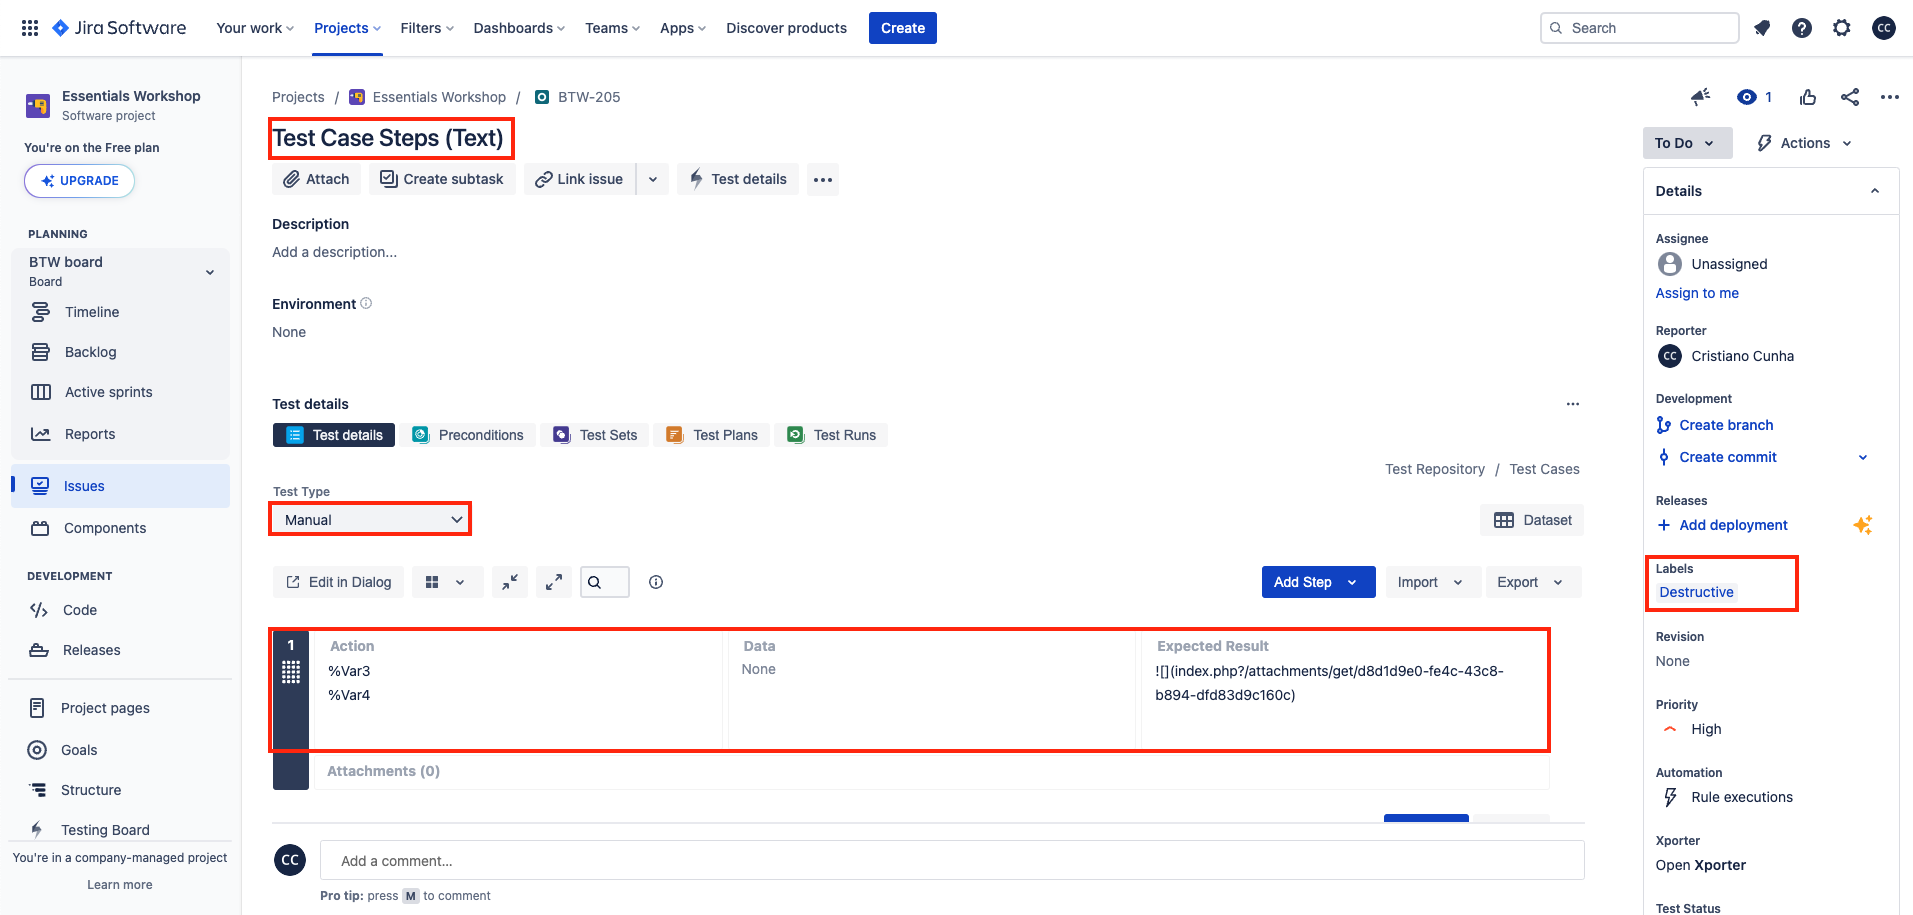Open the Teams dropdown menu
This screenshot has width=1913, height=915.
click(x=612, y=28)
